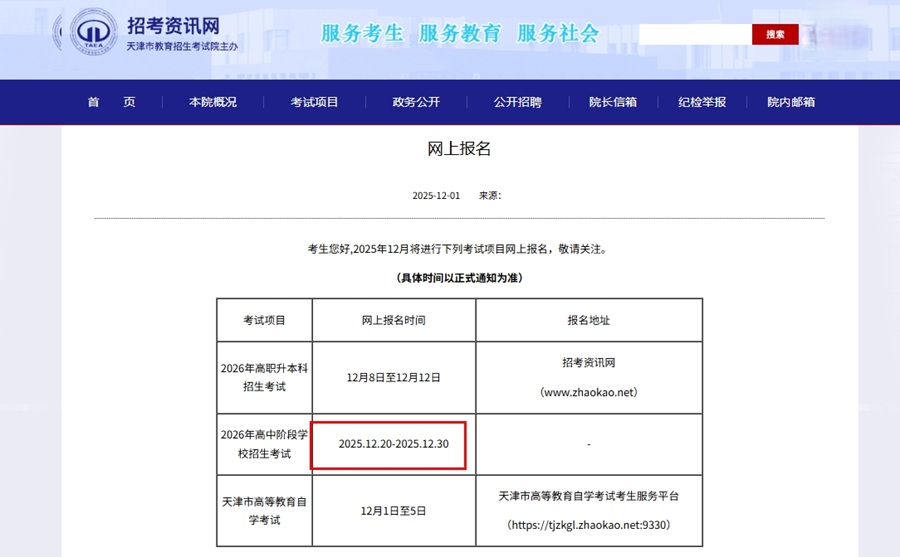Click the 服务考生 服务教育 服务社会 banner slogan

pos(459,33)
